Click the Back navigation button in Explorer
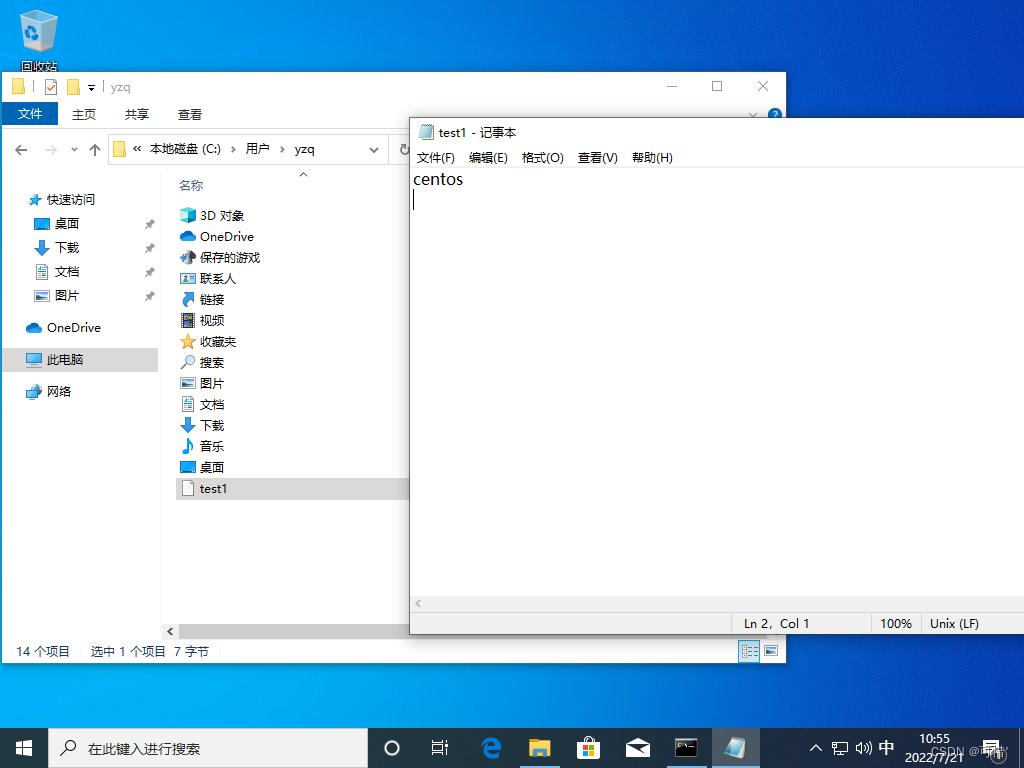Screen dimensions: 1024x768 pos(21,148)
